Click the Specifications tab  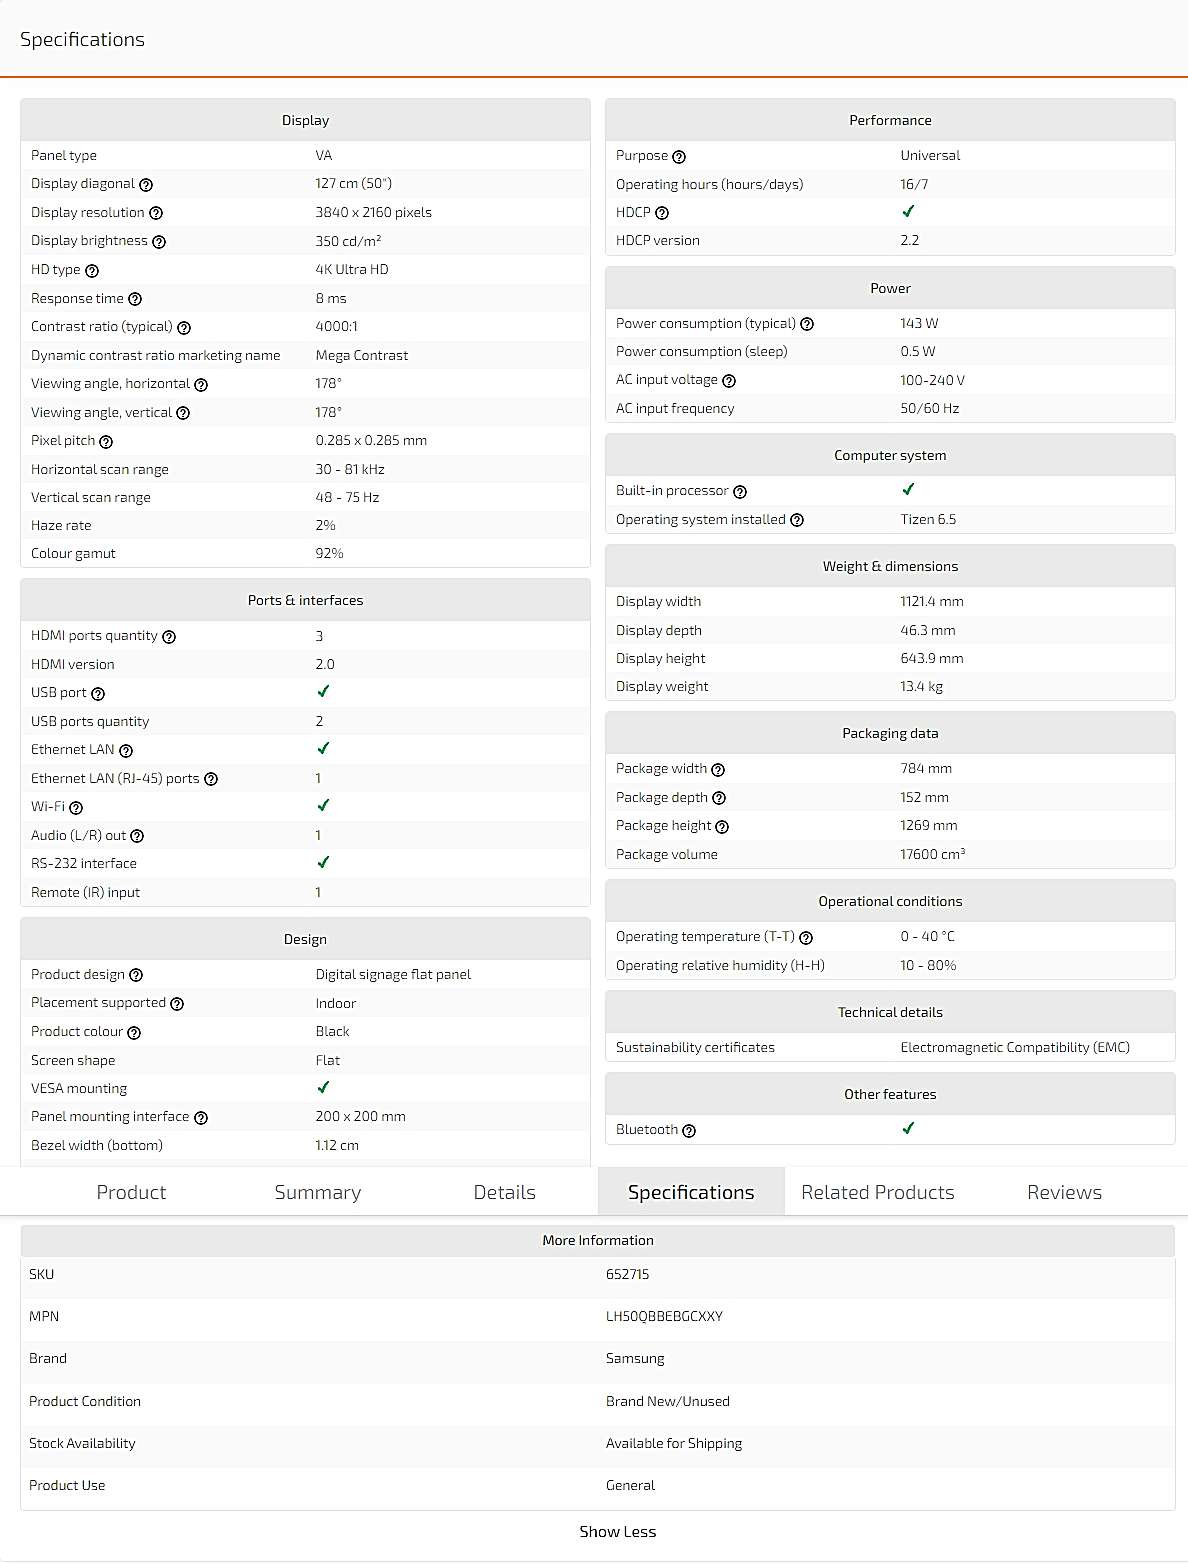tap(691, 1192)
